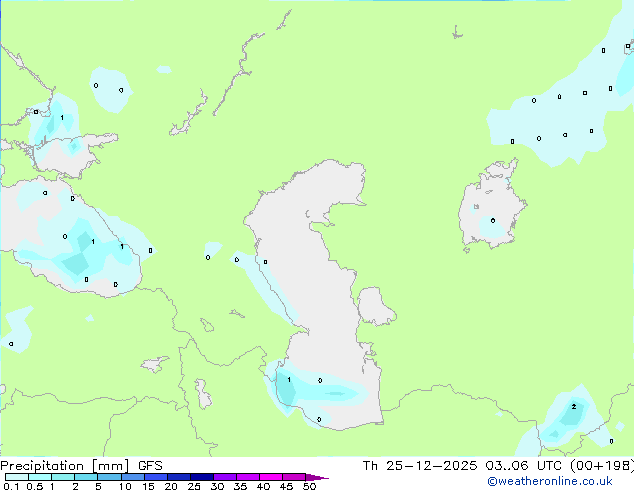The width and height of the screenshot is (634, 490).
Task: Click the legend label '40'
Action: pos(263,486)
